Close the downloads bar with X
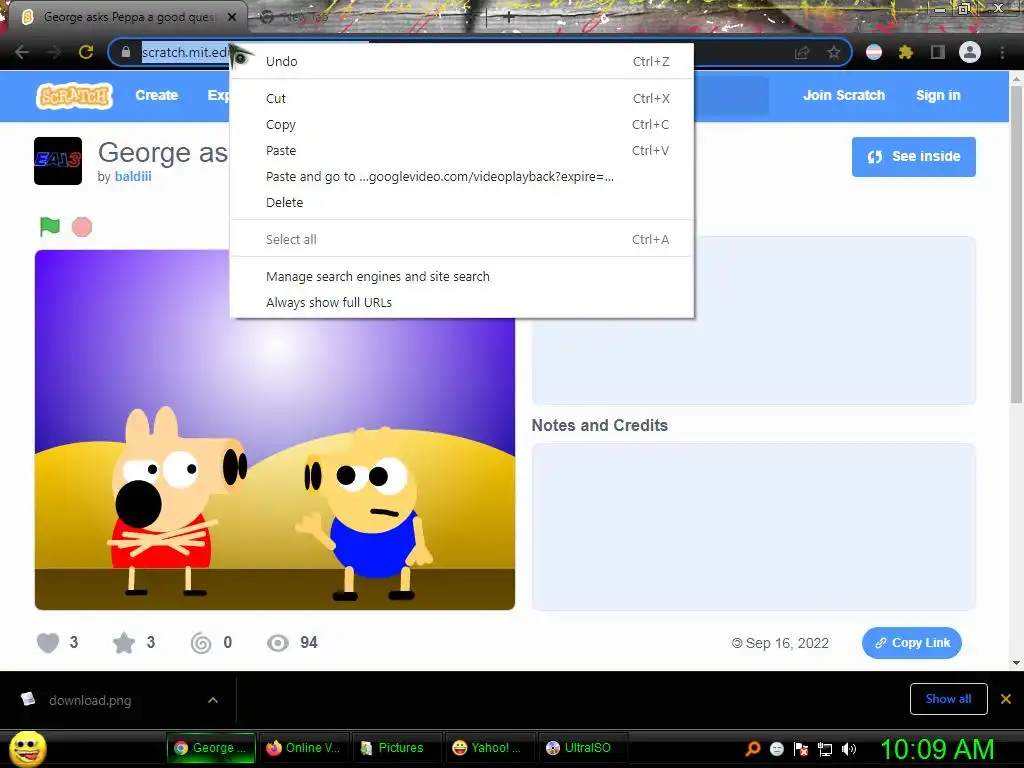 coord(1006,699)
